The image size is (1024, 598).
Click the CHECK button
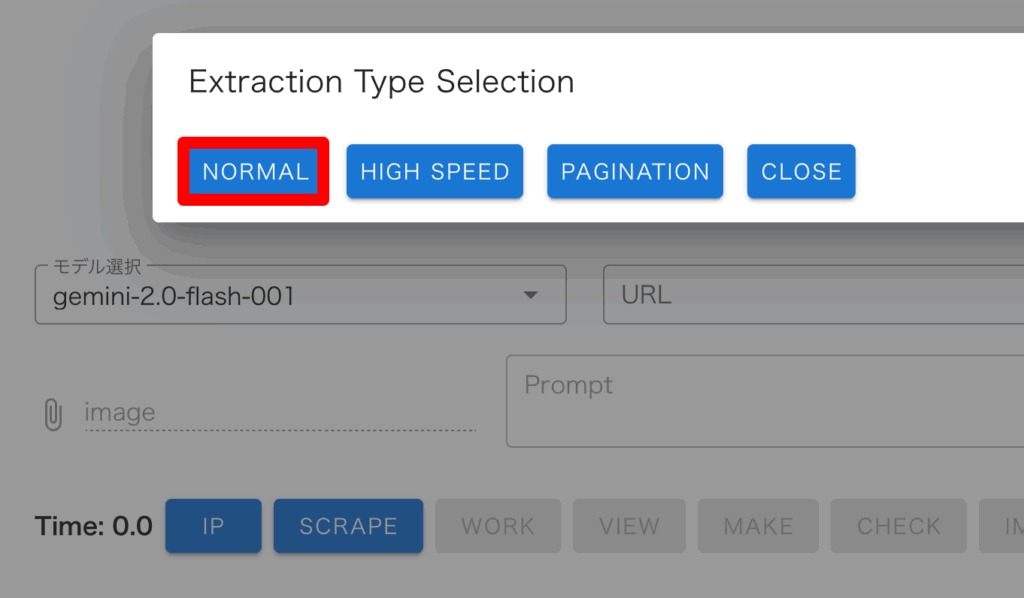(898, 526)
